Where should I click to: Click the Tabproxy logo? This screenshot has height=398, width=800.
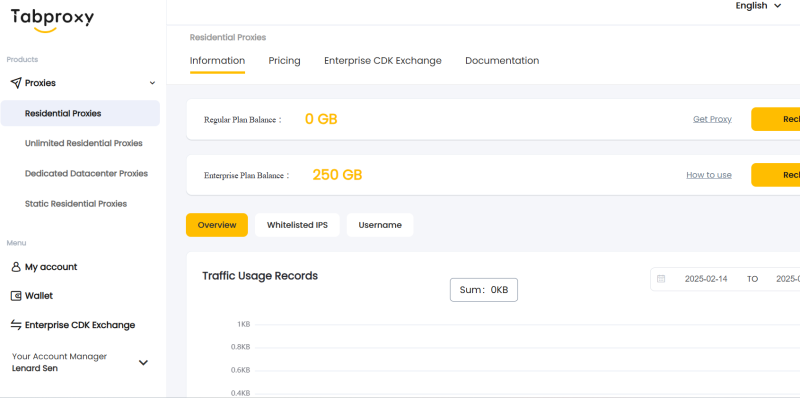52,20
